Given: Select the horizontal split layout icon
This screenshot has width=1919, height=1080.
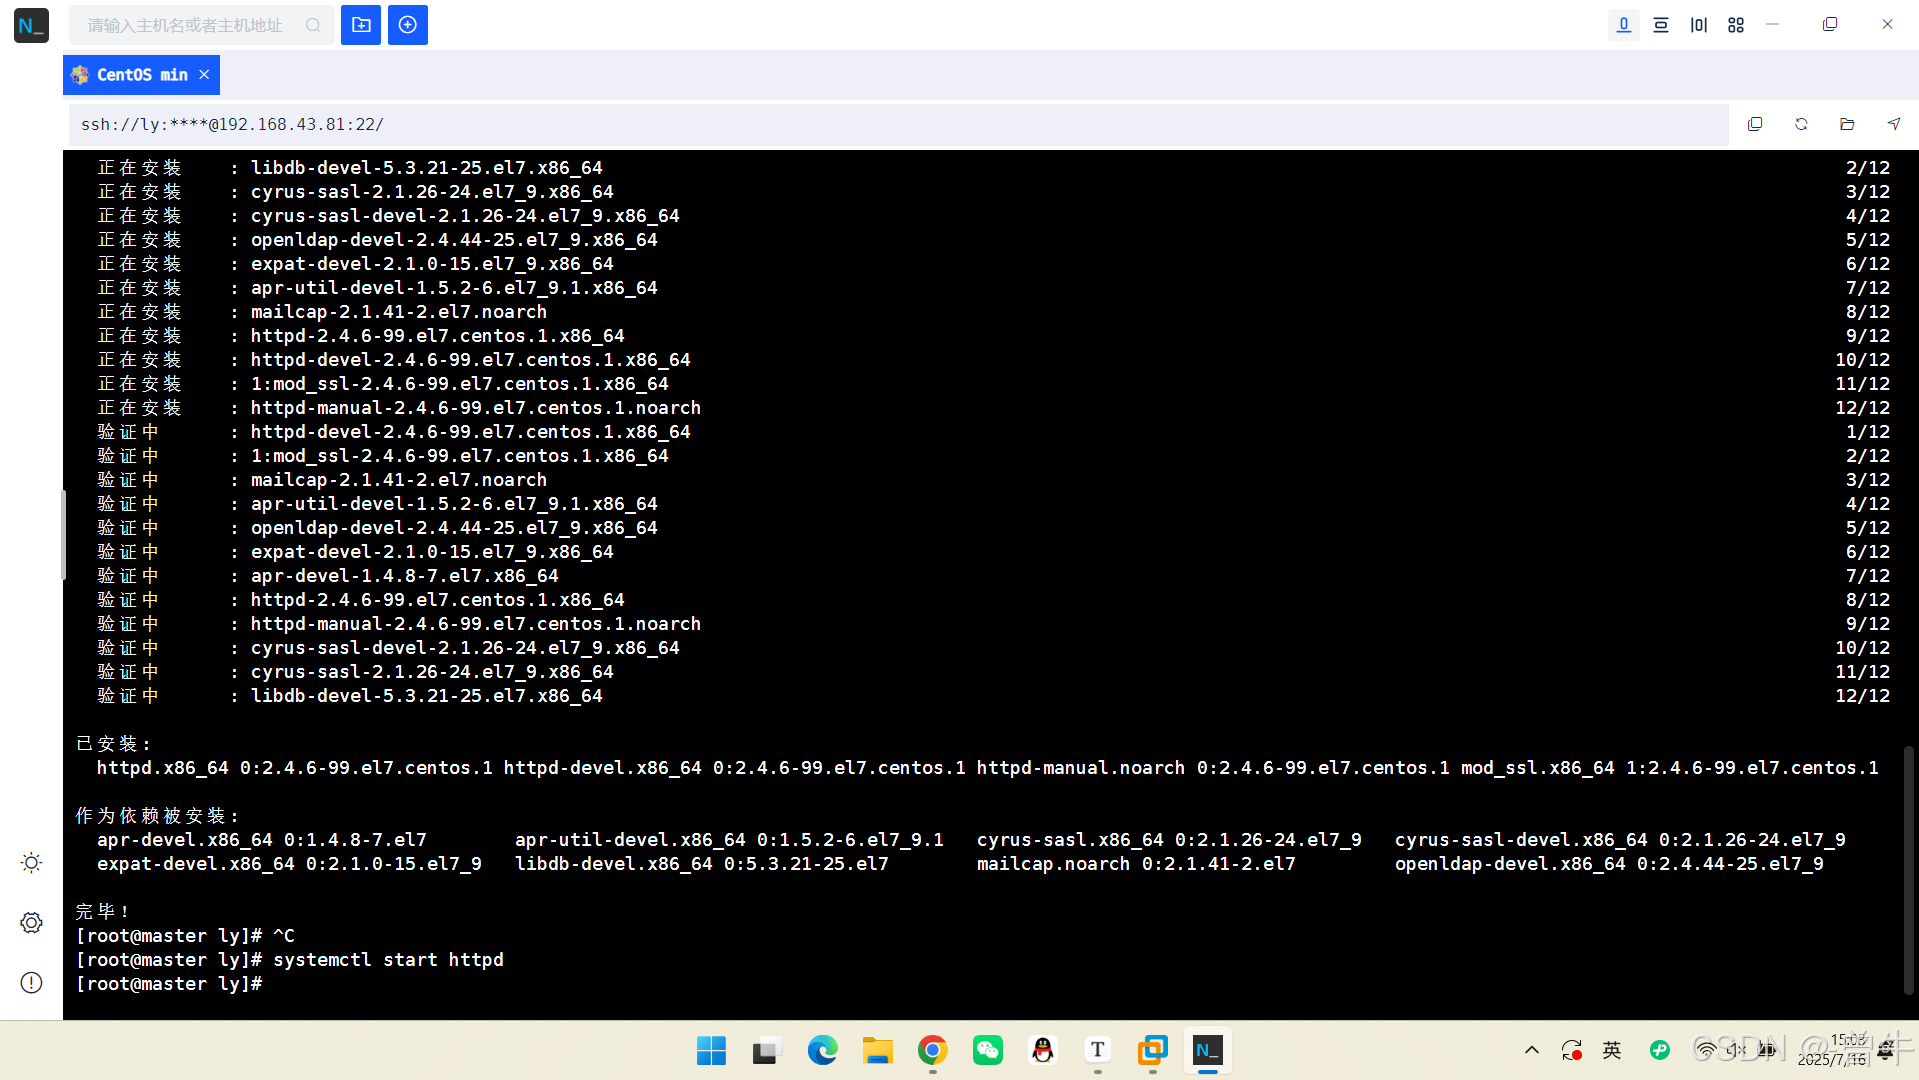Looking at the screenshot, I should click(x=1661, y=25).
